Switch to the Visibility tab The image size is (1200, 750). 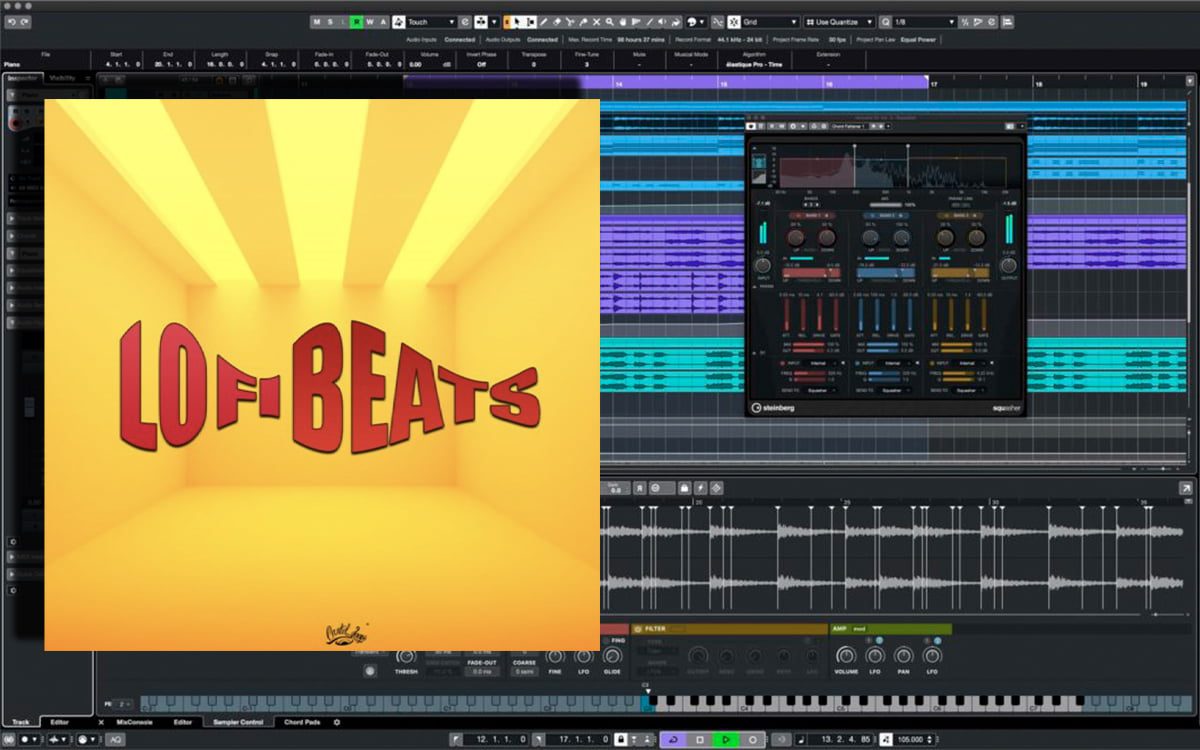(x=63, y=78)
